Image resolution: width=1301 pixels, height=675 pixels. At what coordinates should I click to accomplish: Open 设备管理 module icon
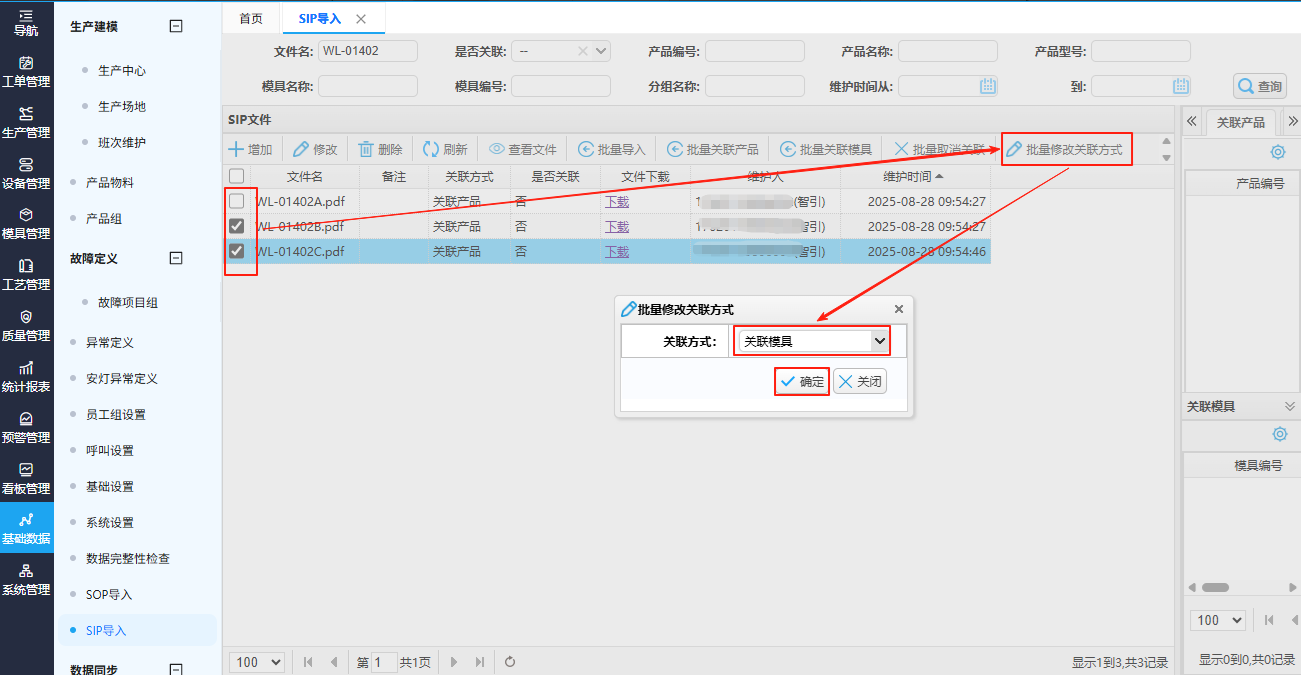(26, 172)
